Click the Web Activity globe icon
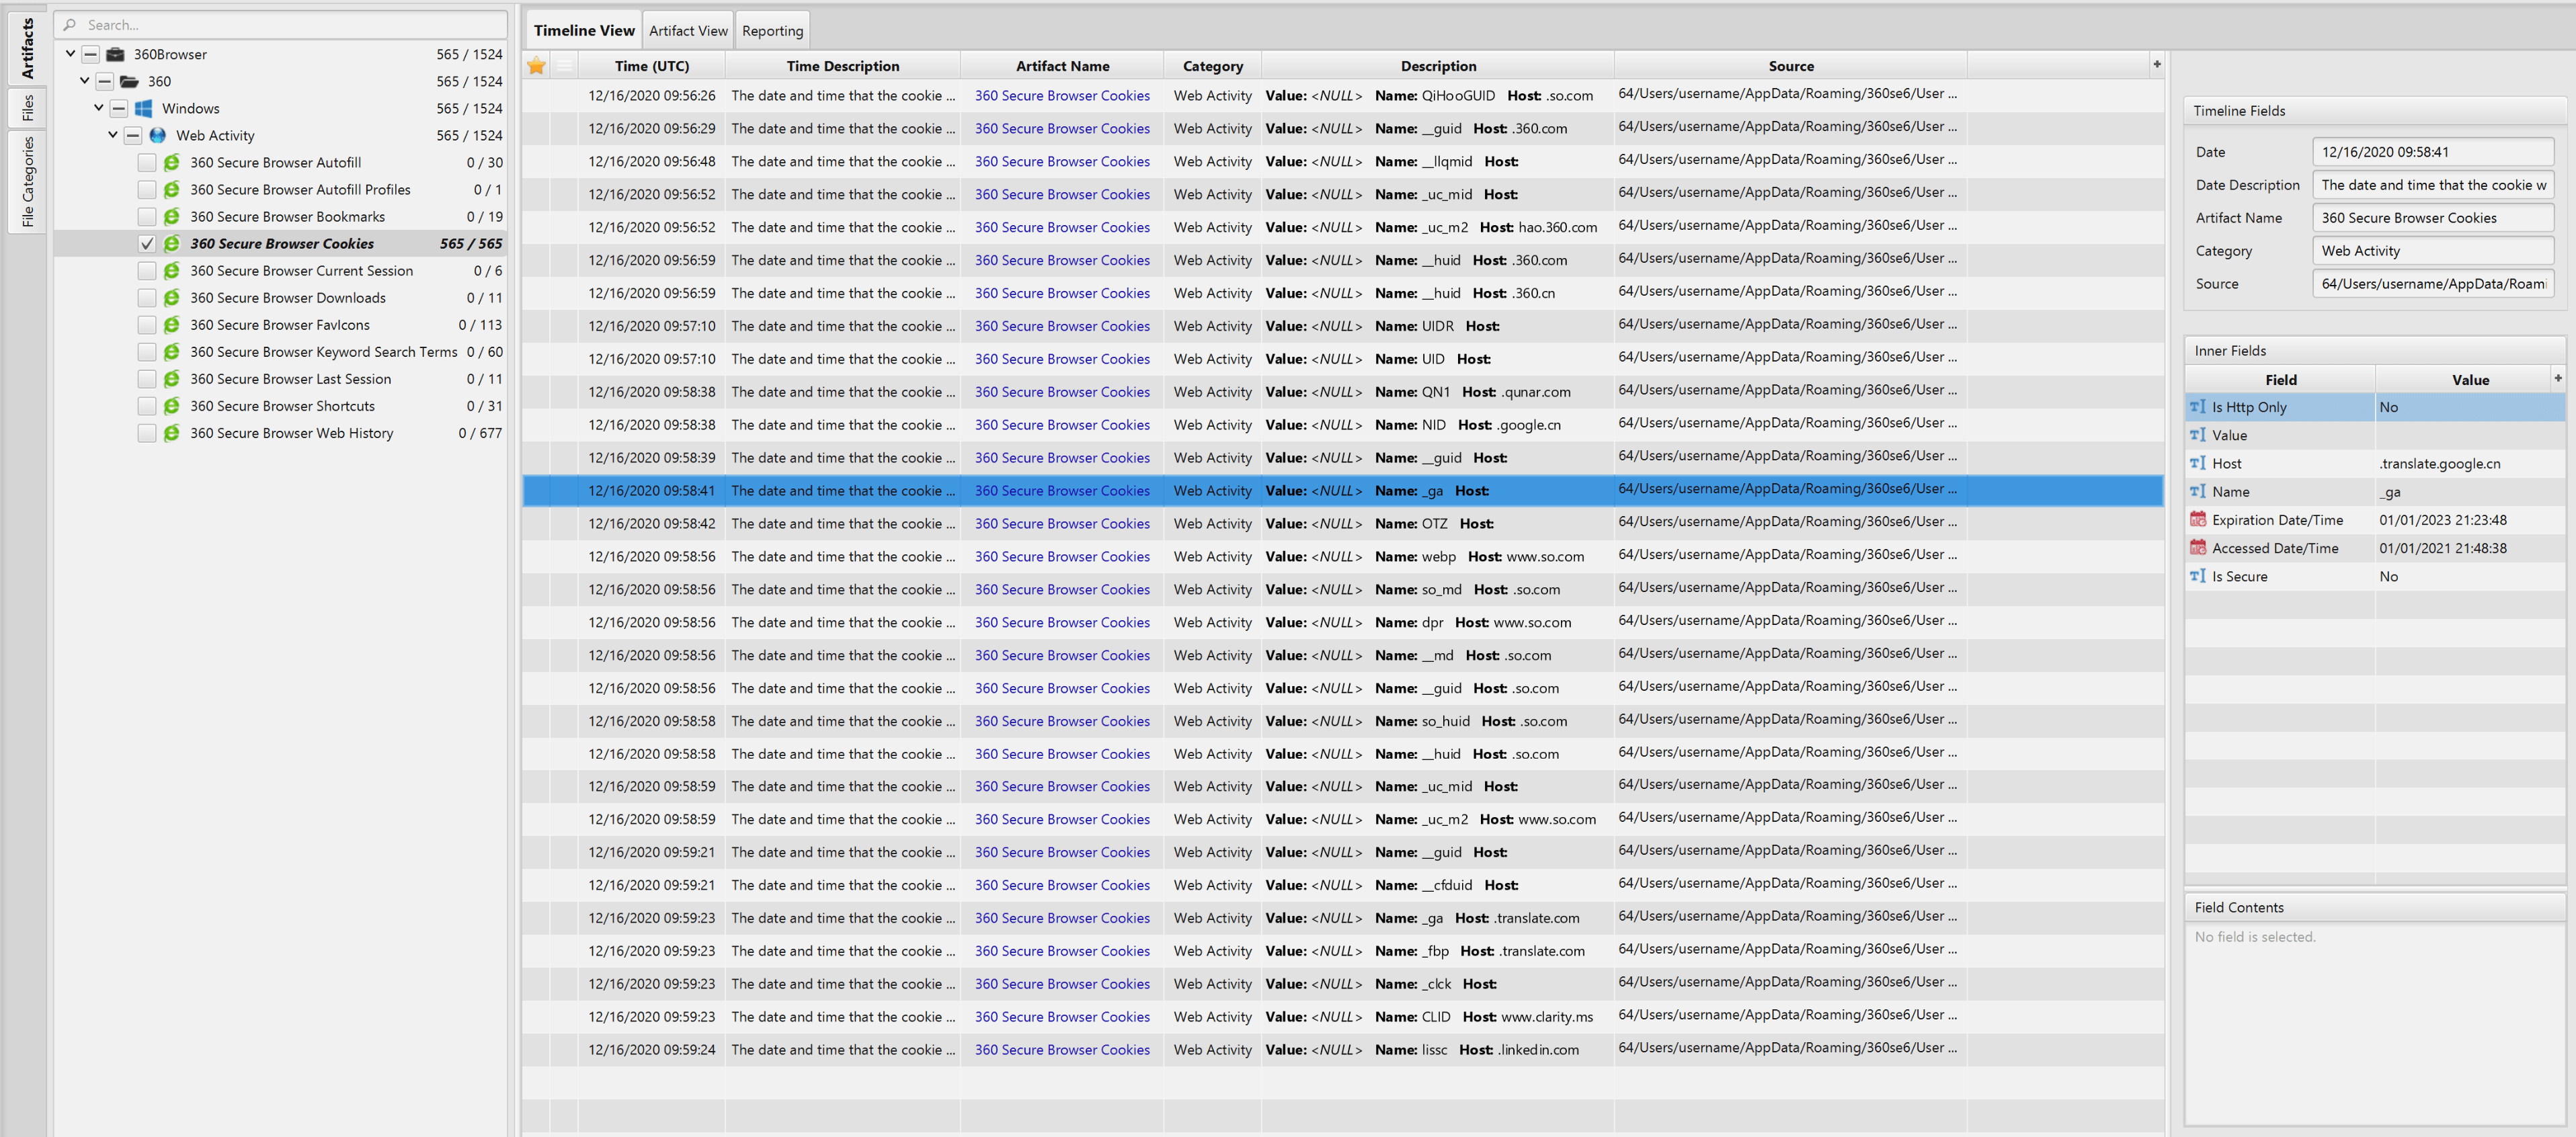 158,135
